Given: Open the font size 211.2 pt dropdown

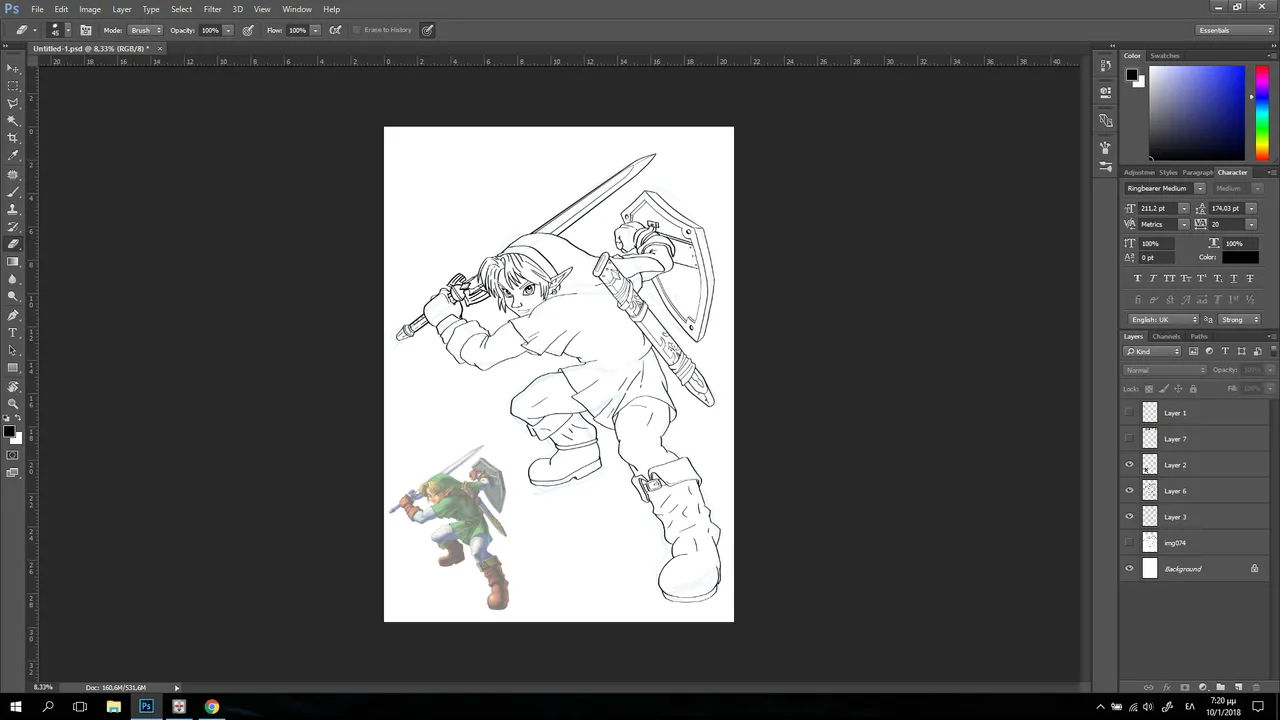Looking at the screenshot, I should 1184,208.
